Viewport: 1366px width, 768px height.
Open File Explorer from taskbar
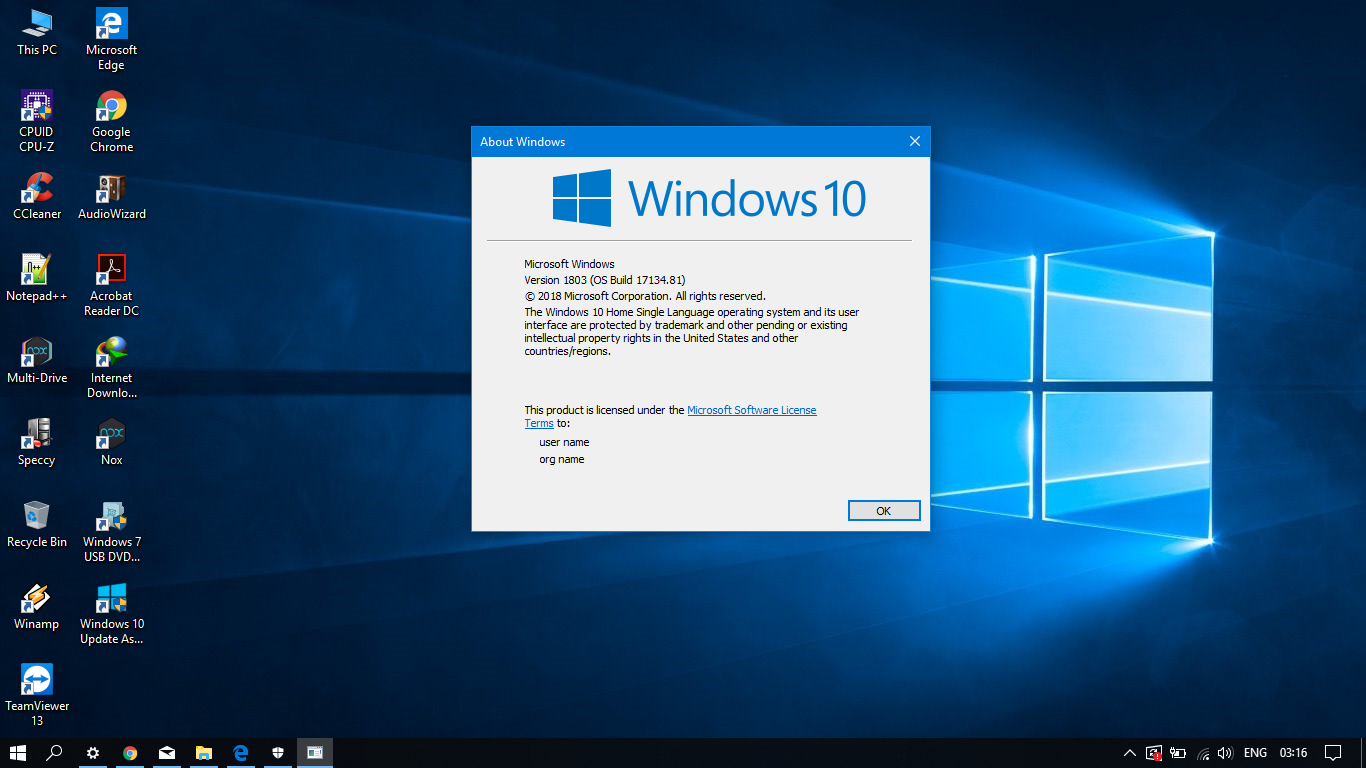point(204,753)
